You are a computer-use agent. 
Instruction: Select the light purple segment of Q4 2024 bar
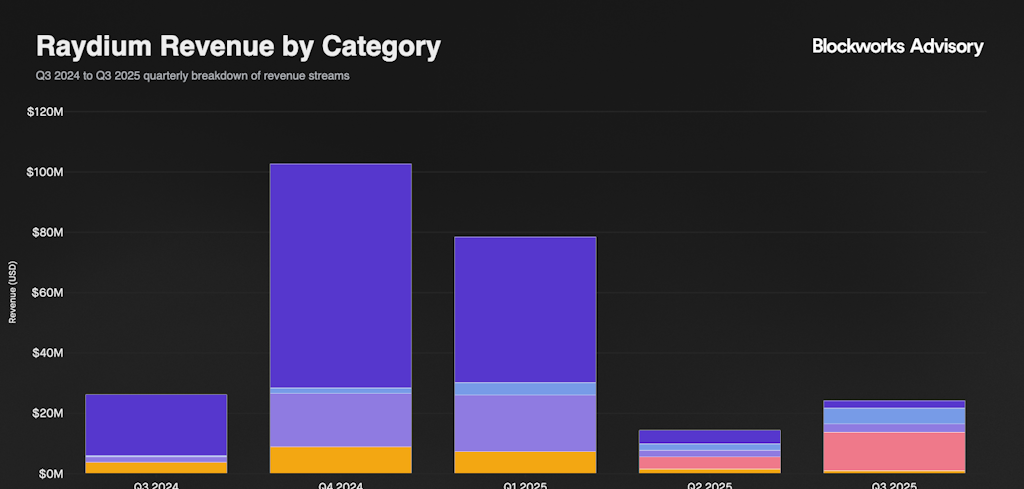coord(340,420)
